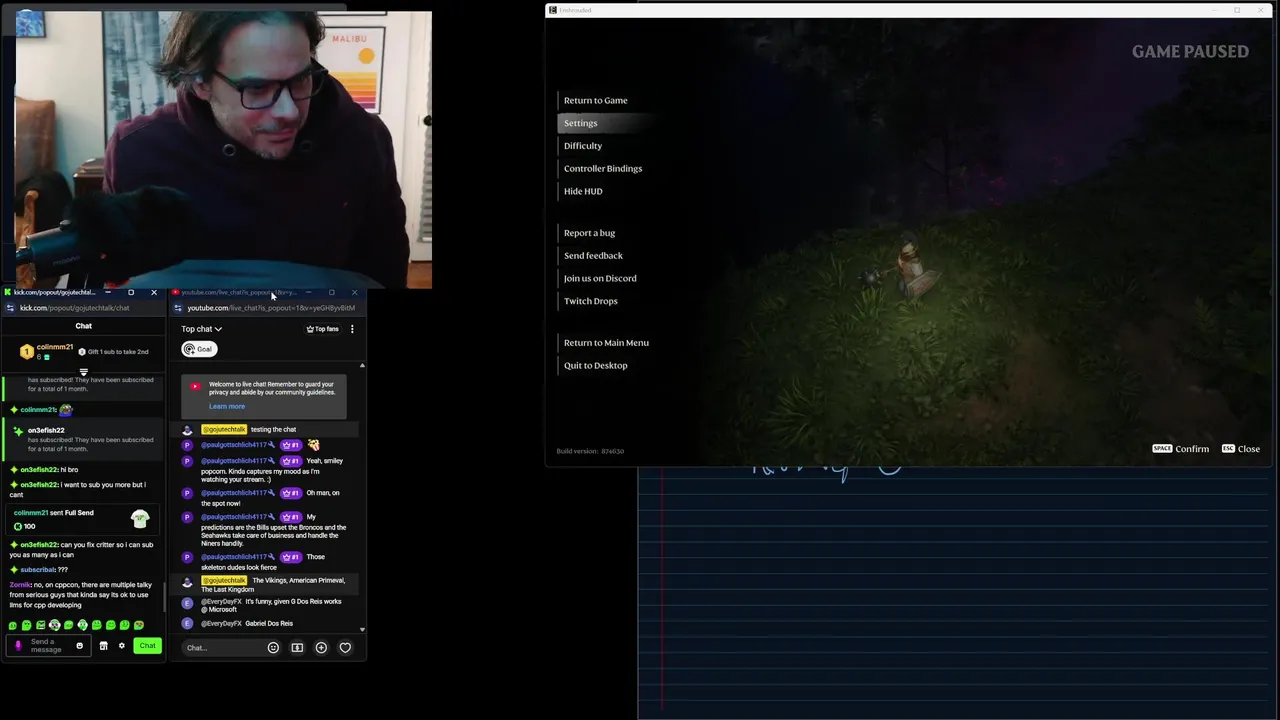1280x720 pixels.
Task: Select Return to Game in pause menu
Action: [x=596, y=101]
